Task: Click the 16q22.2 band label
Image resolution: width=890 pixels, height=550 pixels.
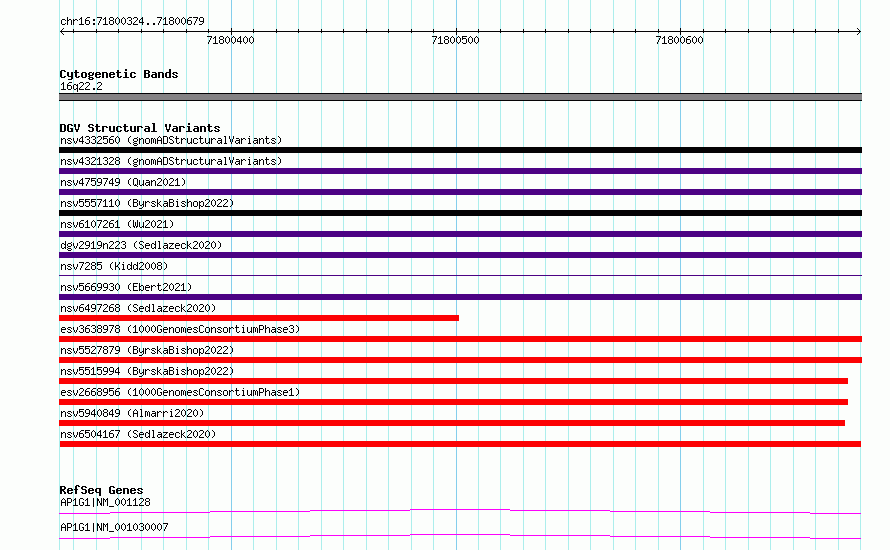Action: (81, 86)
